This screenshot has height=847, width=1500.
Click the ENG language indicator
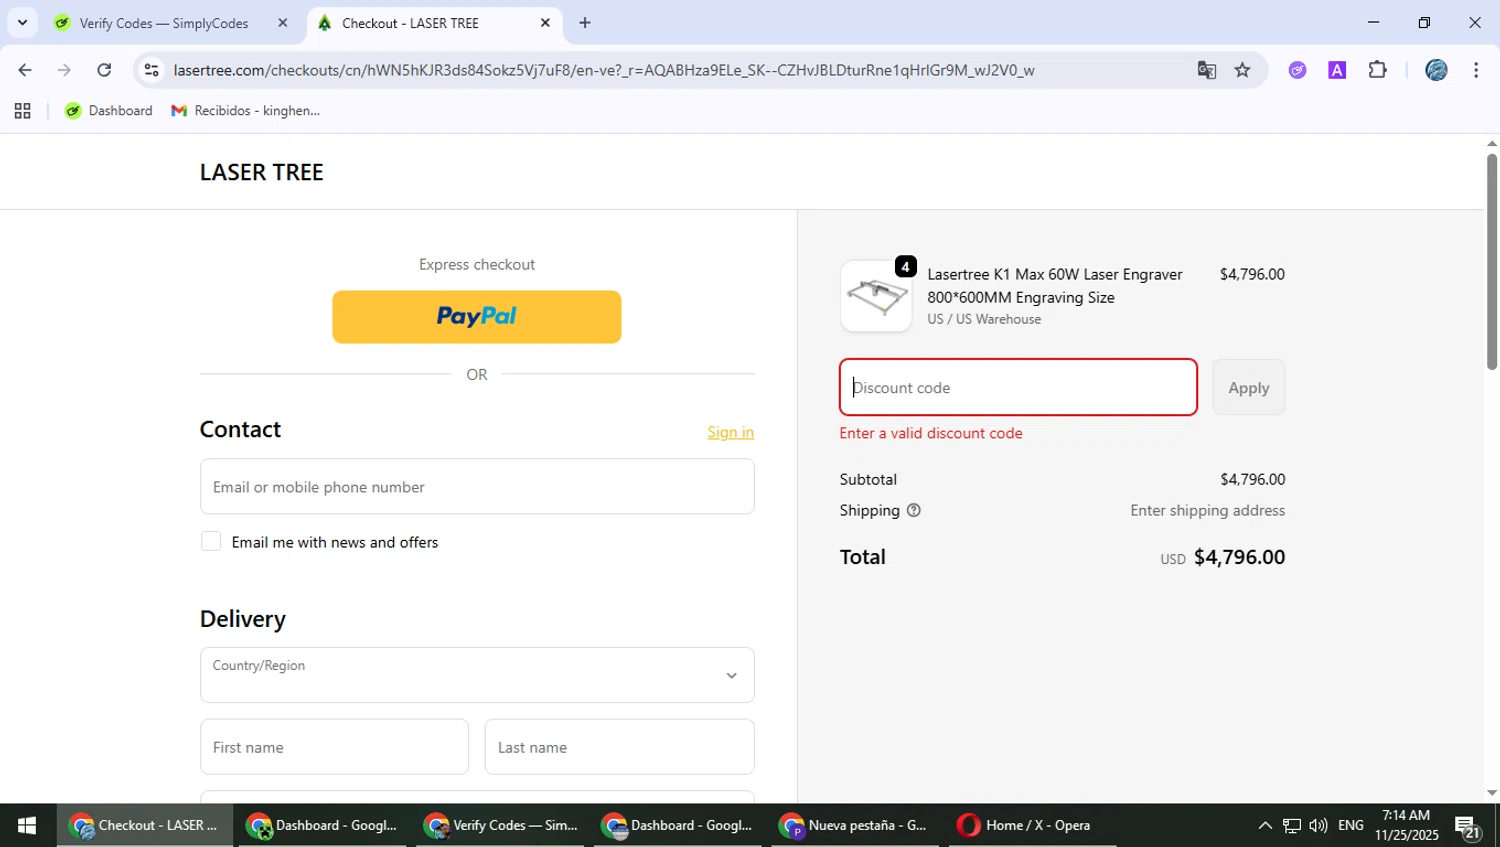(x=1350, y=825)
